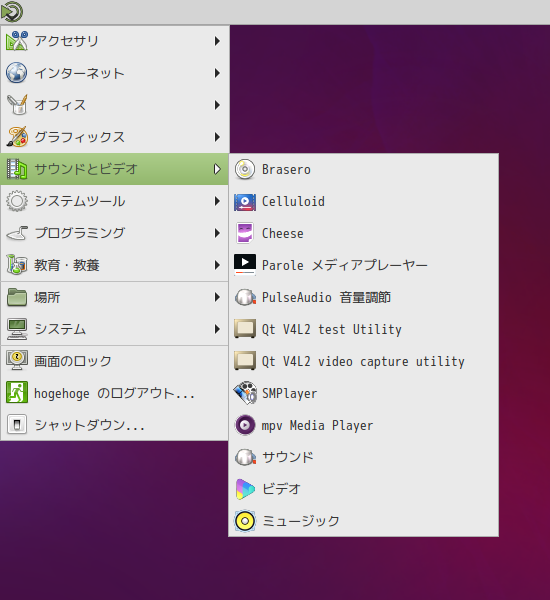
Task: Click the purple Cheese webcam icon
Action: pos(245,233)
